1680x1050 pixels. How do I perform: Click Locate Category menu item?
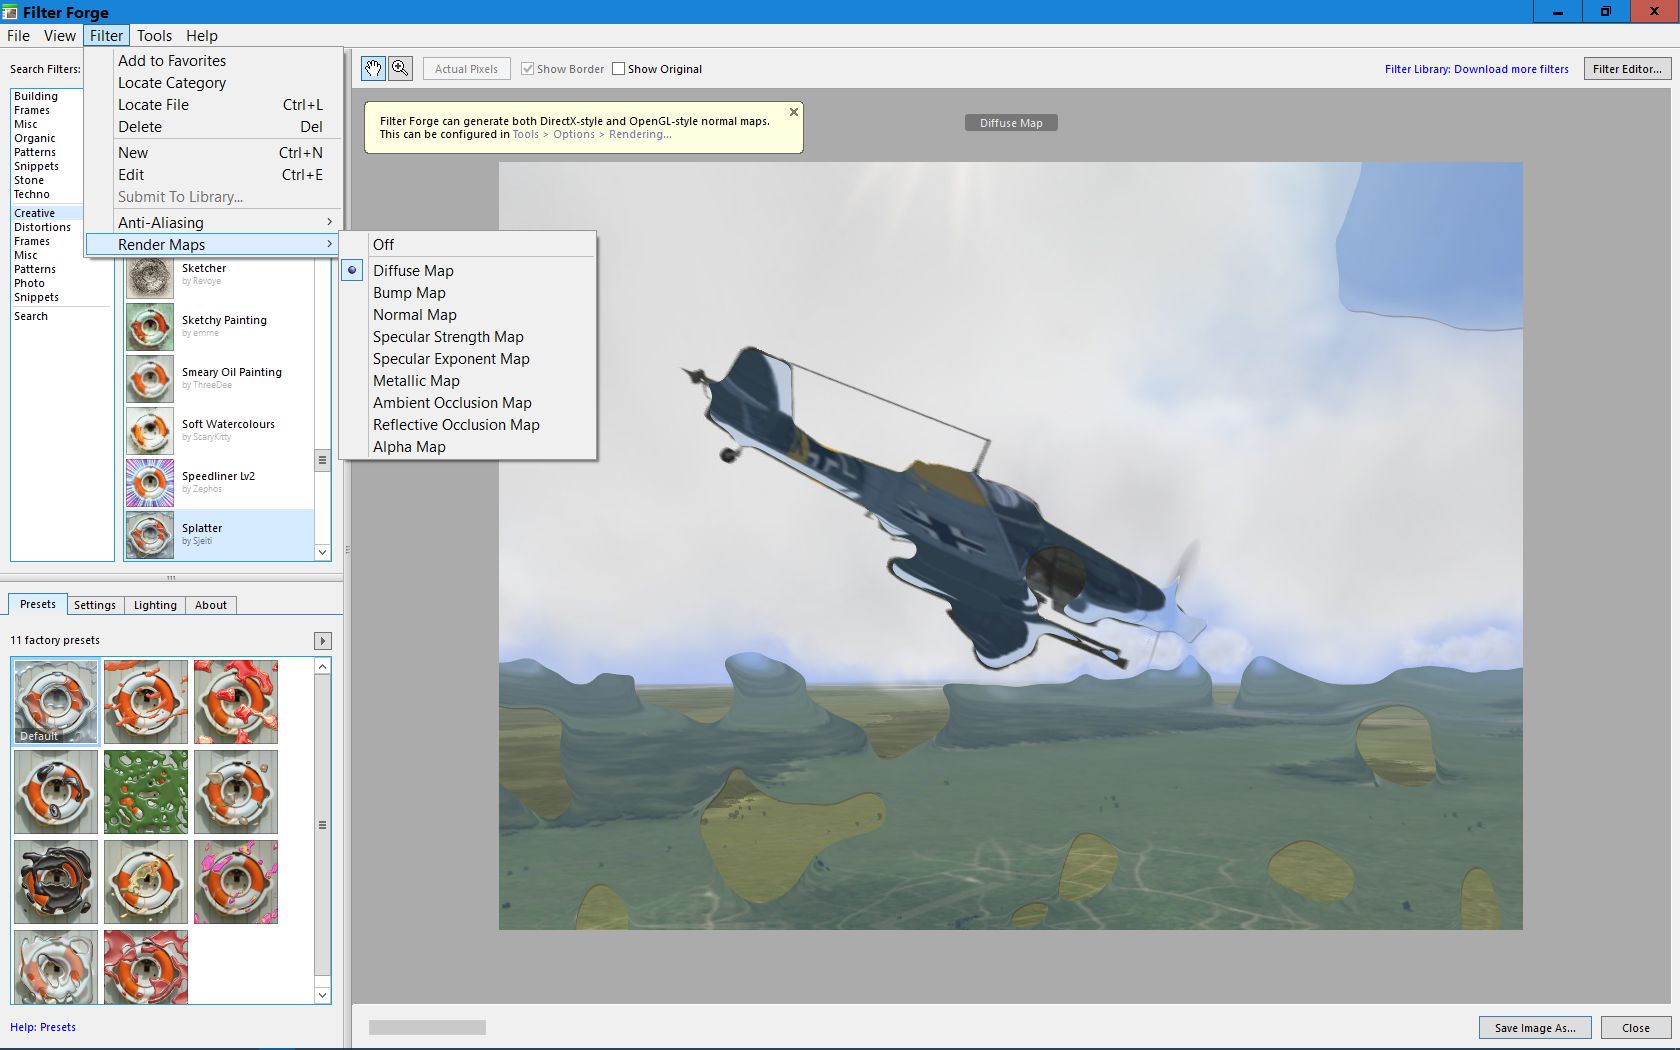pyautogui.click(x=213, y=83)
